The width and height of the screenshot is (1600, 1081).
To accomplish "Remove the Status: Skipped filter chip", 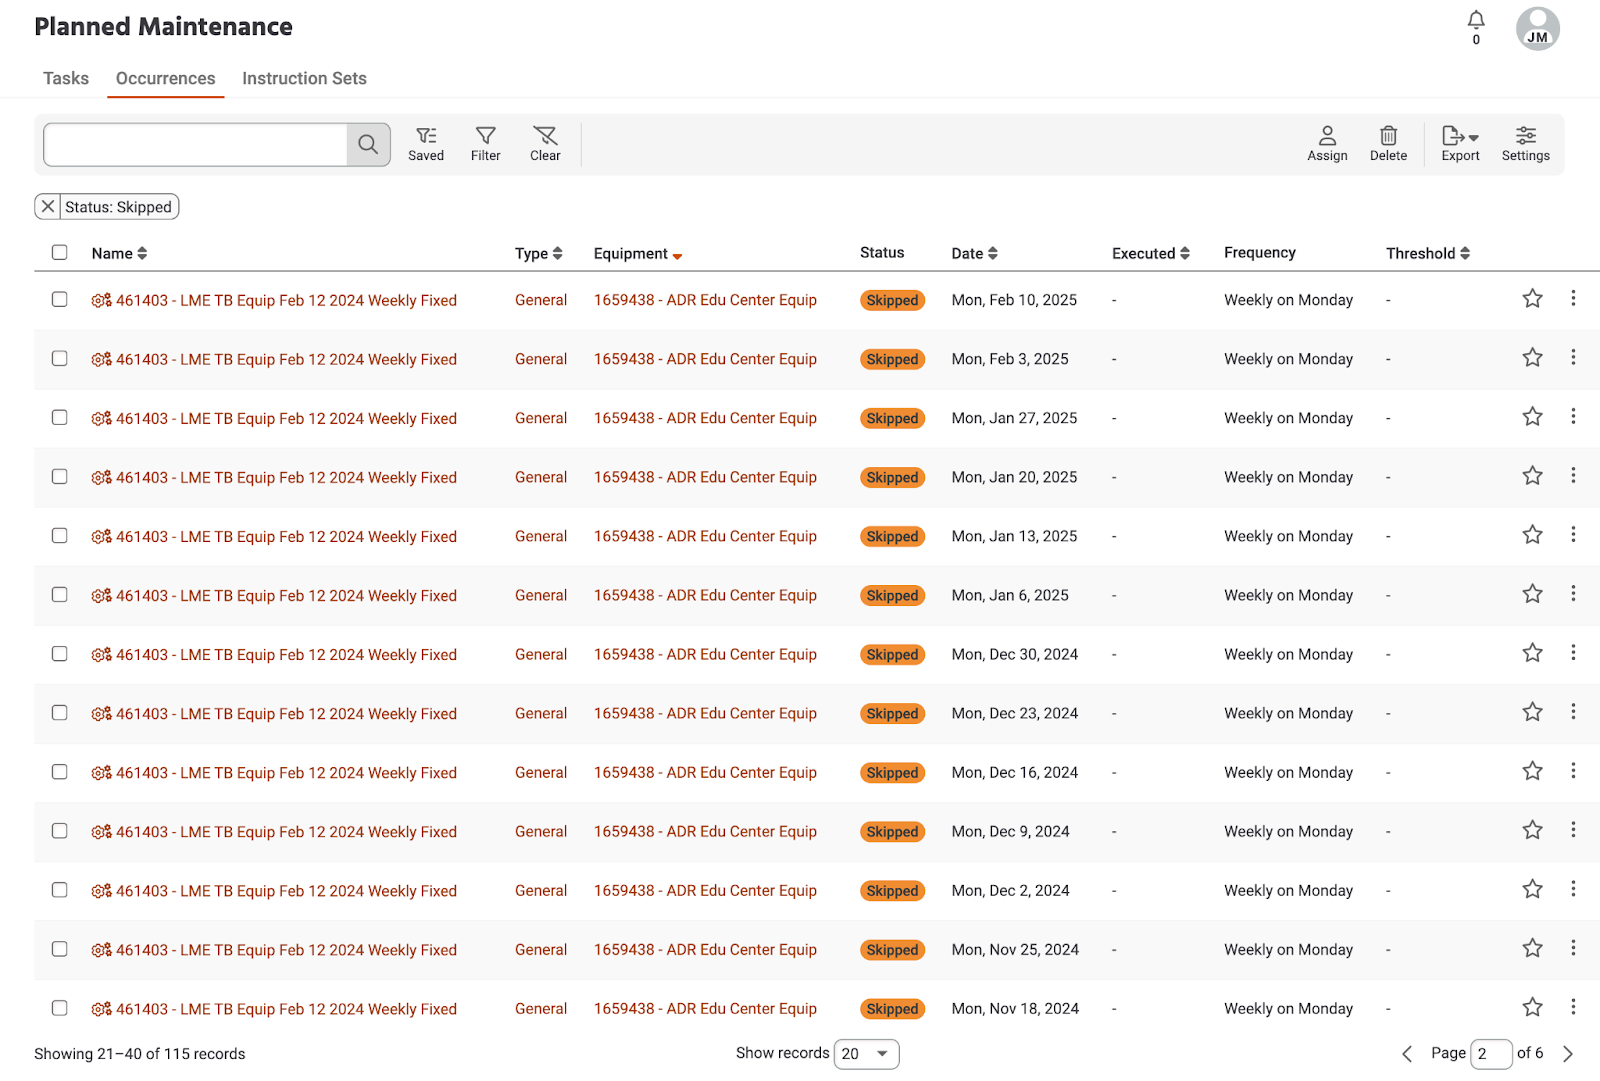I will pyautogui.click(x=48, y=207).
